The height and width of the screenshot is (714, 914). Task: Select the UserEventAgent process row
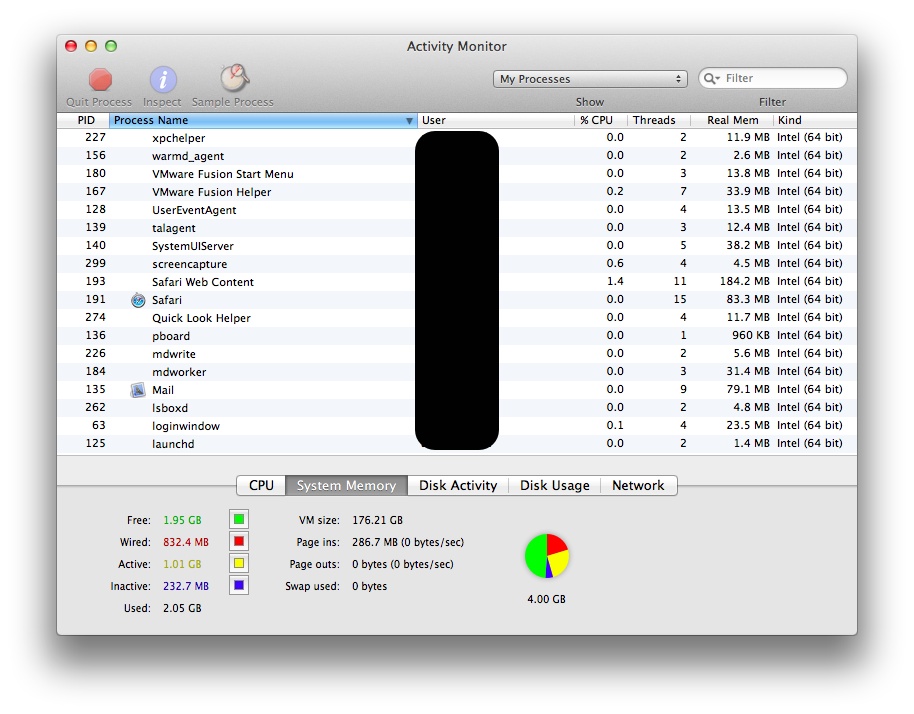click(456, 210)
